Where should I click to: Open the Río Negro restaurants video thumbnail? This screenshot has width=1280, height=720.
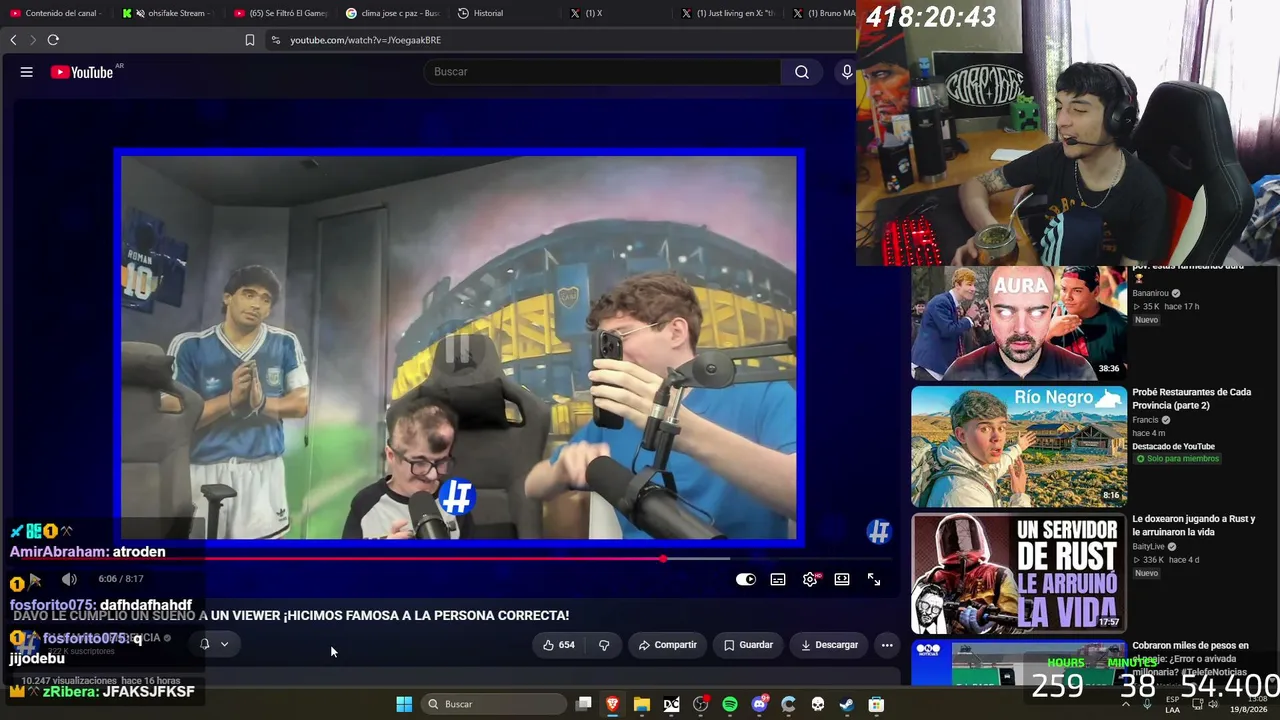point(1019,447)
